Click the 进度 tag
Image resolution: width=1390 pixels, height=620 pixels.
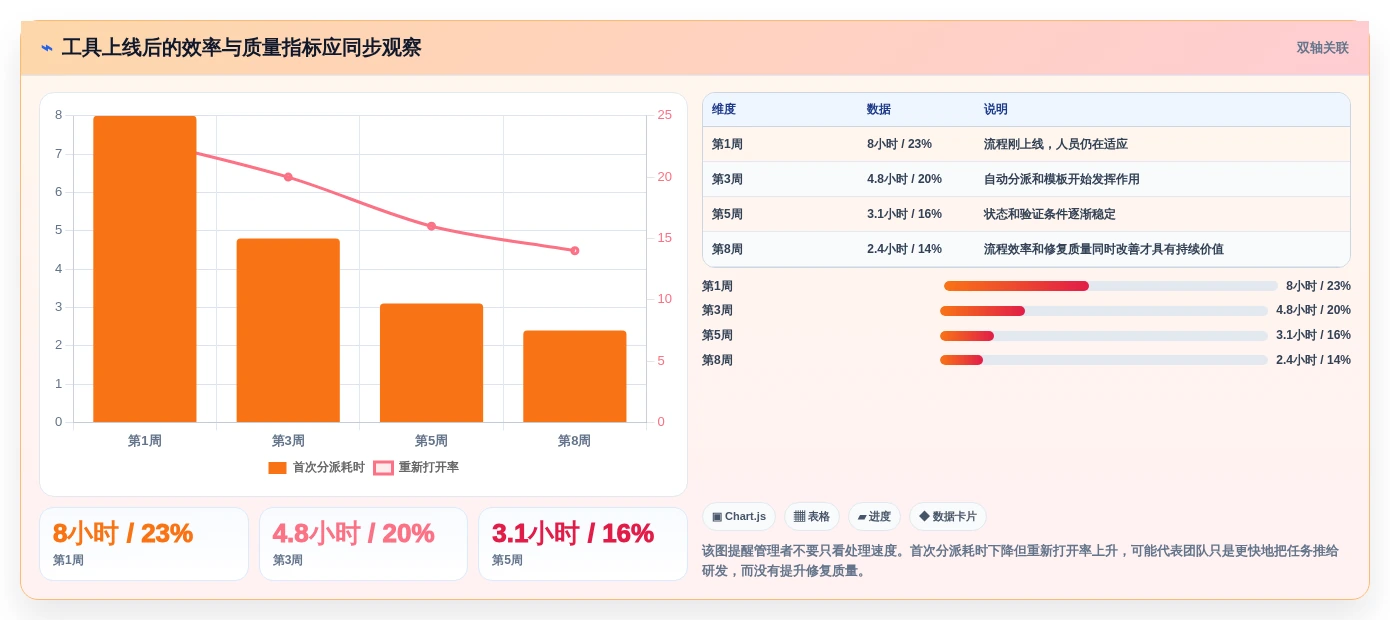[874, 517]
